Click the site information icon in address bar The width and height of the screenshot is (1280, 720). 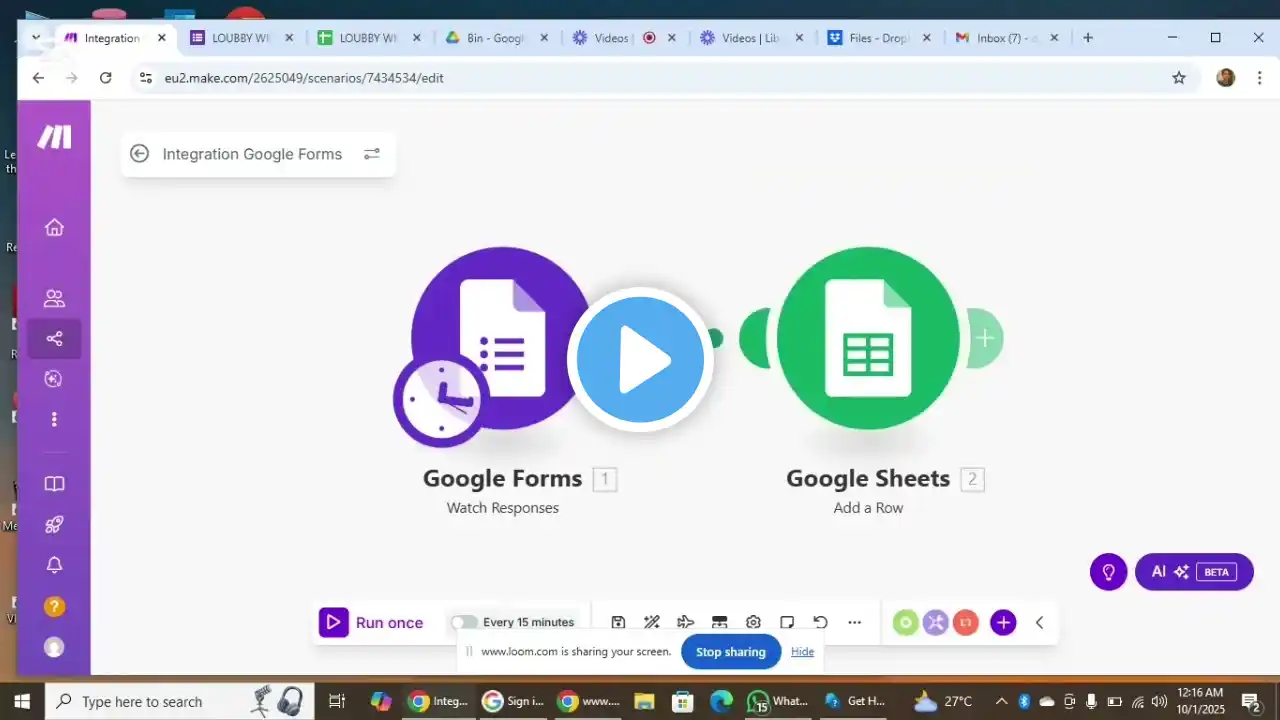[x=146, y=77]
